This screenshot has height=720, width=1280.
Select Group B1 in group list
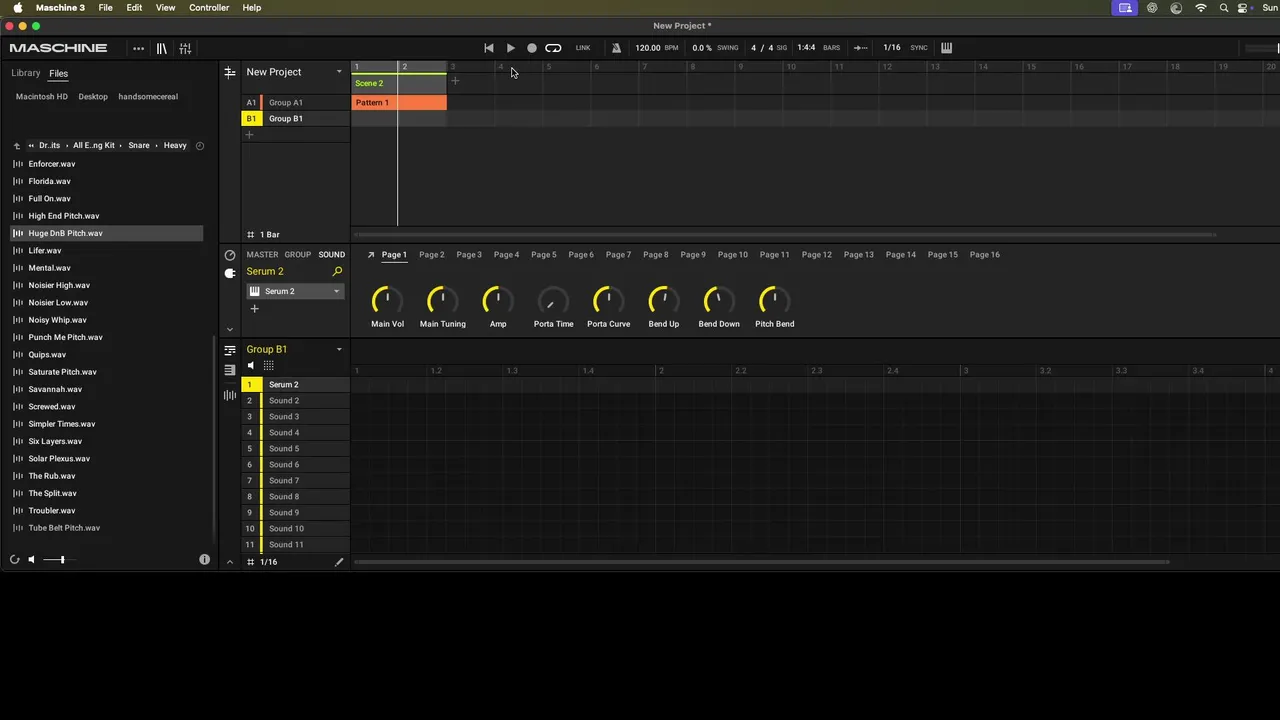(297, 118)
